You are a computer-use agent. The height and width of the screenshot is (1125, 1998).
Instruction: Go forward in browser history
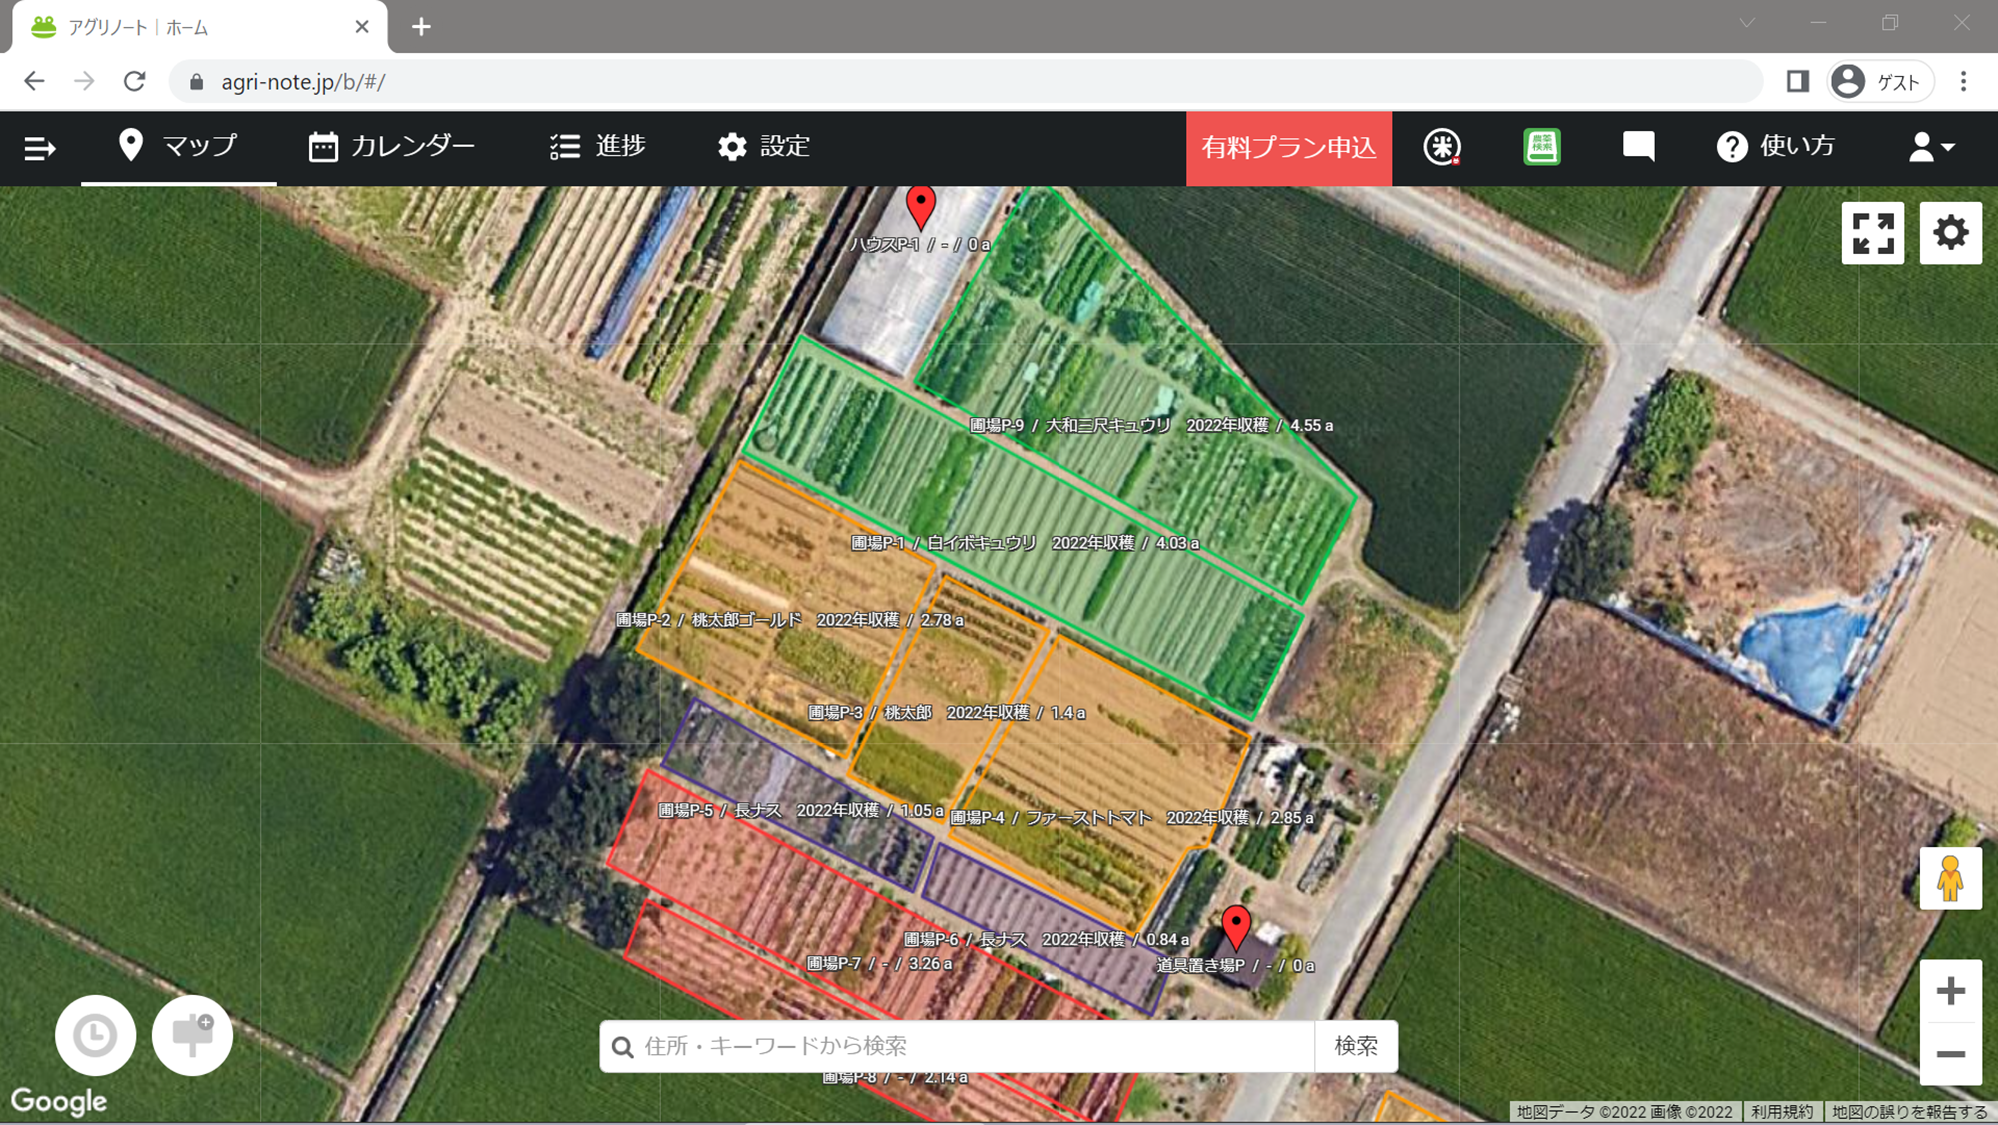(84, 82)
